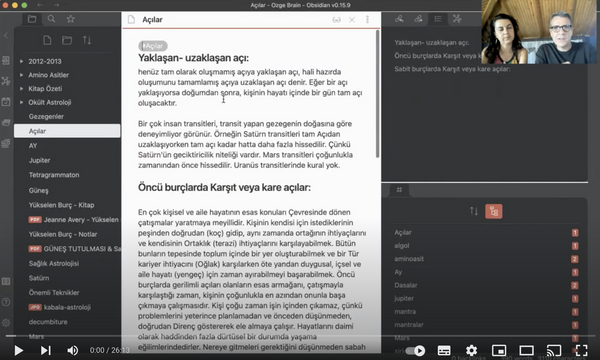Image resolution: width=600 pixels, height=360 pixels.
Task: Jump to Sabit burçlarda heading in outline
Action: click(452, 69)
